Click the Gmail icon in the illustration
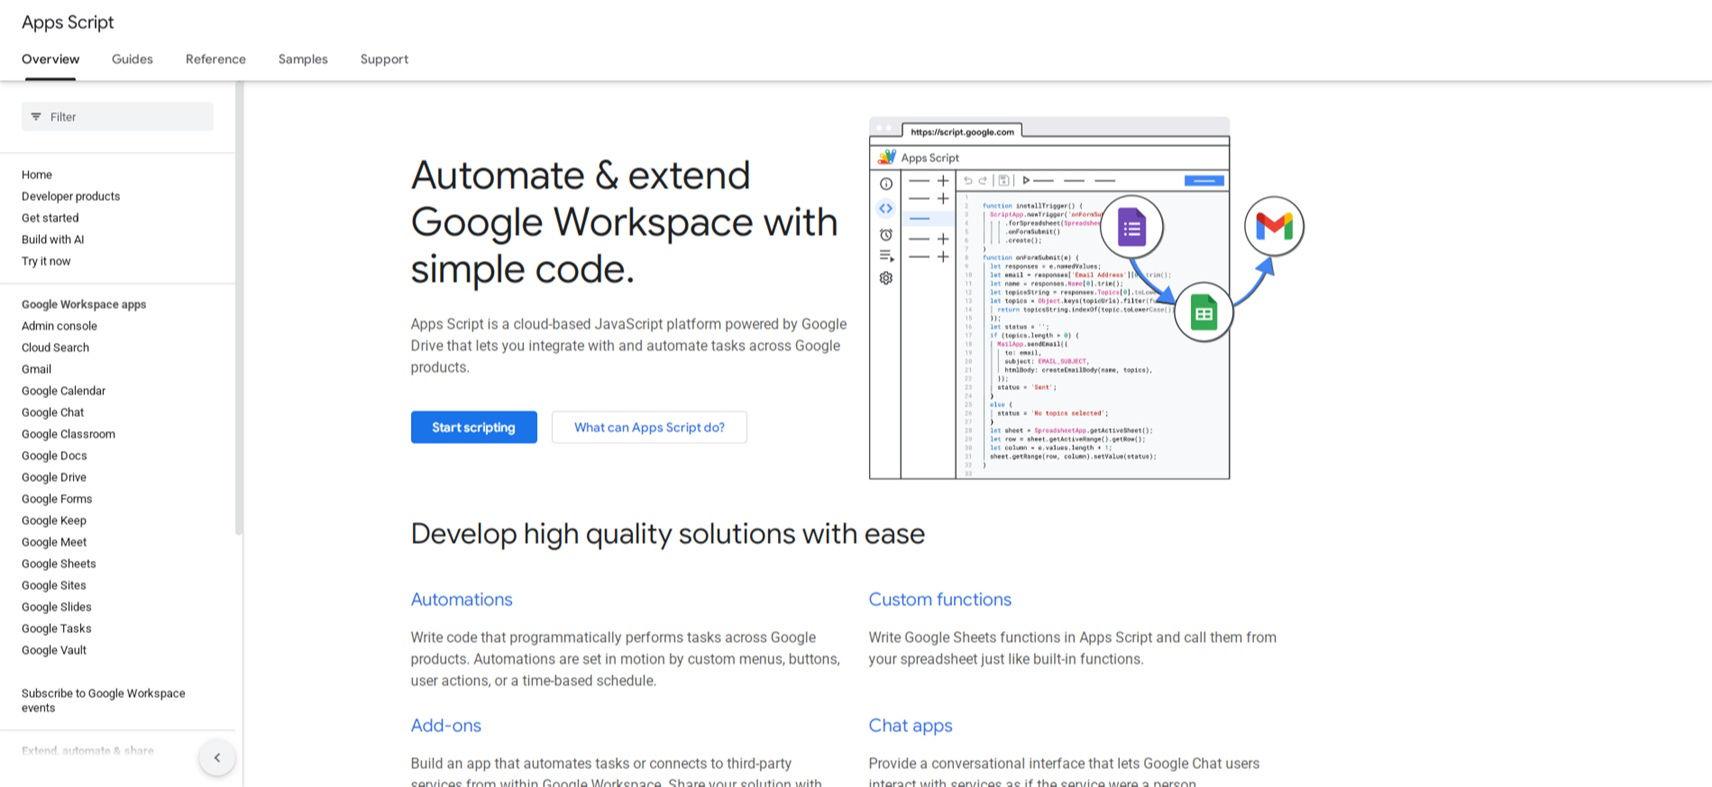Viewport: 1712px width, 787px height. (1274, 227)
